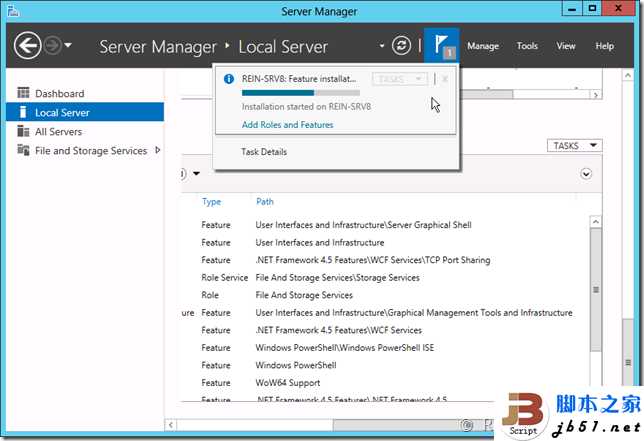The width and height of the screenshot is (644, 441).
Task: Maximize the Server Manager window
Action: [592, 9]
